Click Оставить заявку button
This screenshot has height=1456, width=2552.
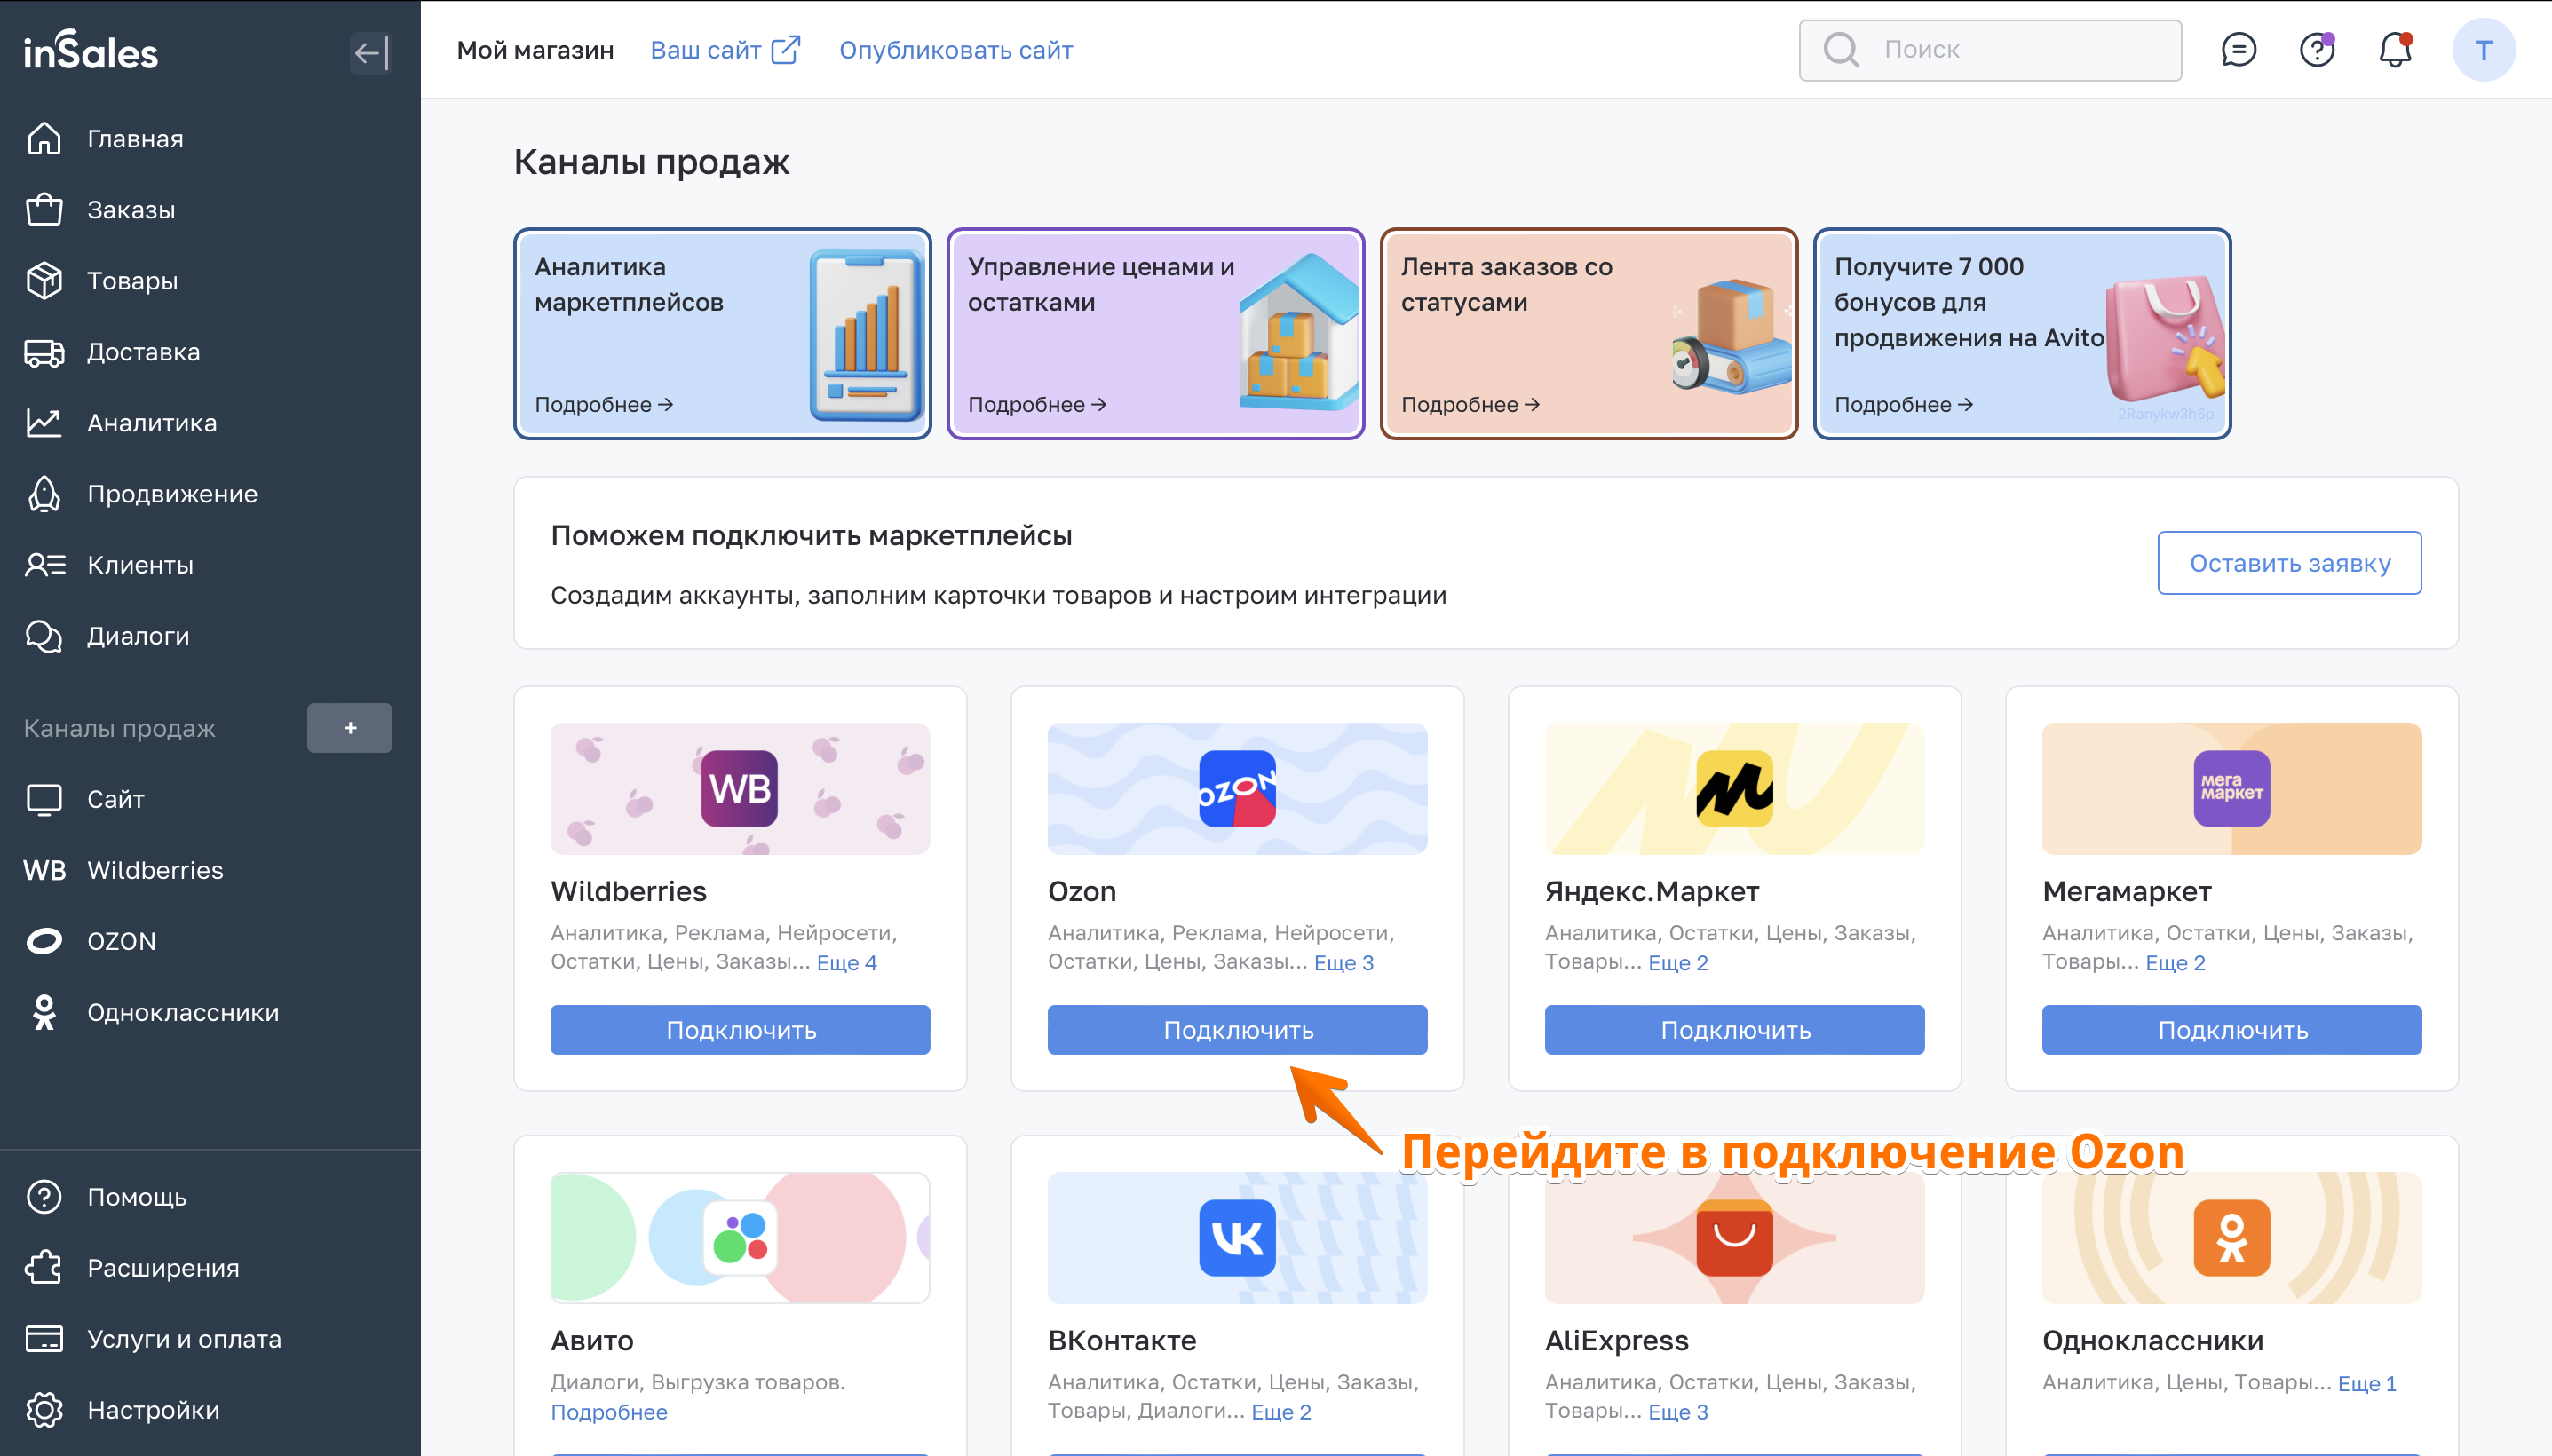click(2289, 563)
